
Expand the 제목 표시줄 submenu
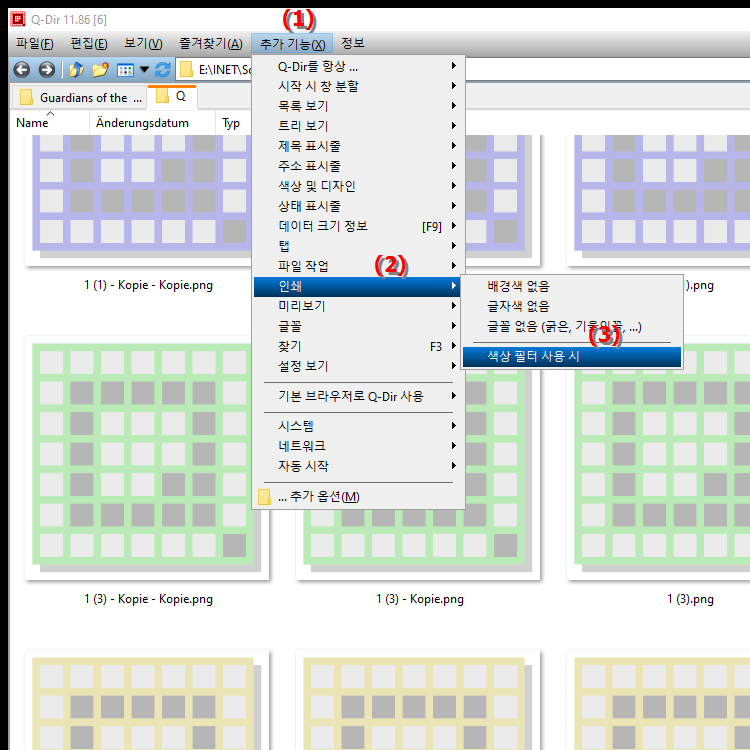tap(358, 146)
